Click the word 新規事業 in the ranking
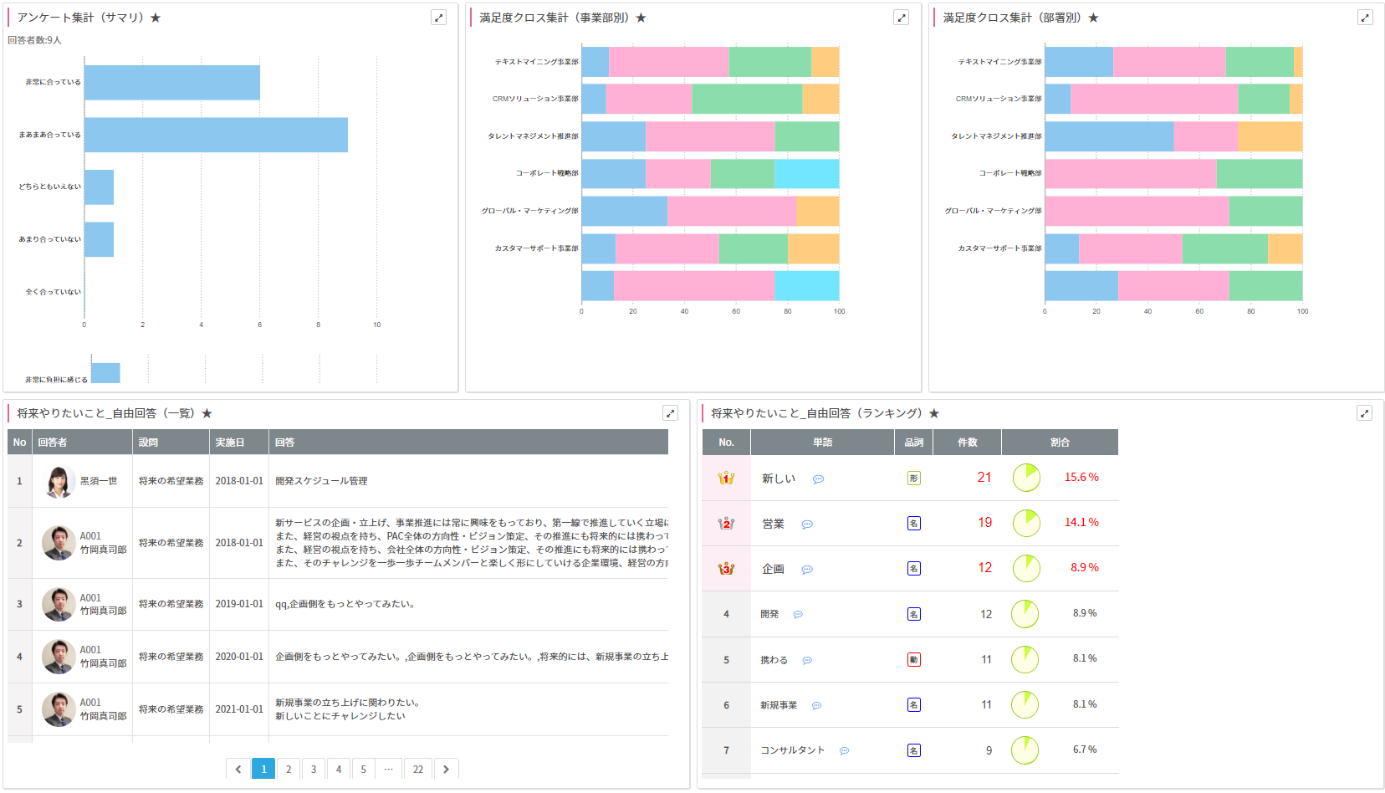 779,705
